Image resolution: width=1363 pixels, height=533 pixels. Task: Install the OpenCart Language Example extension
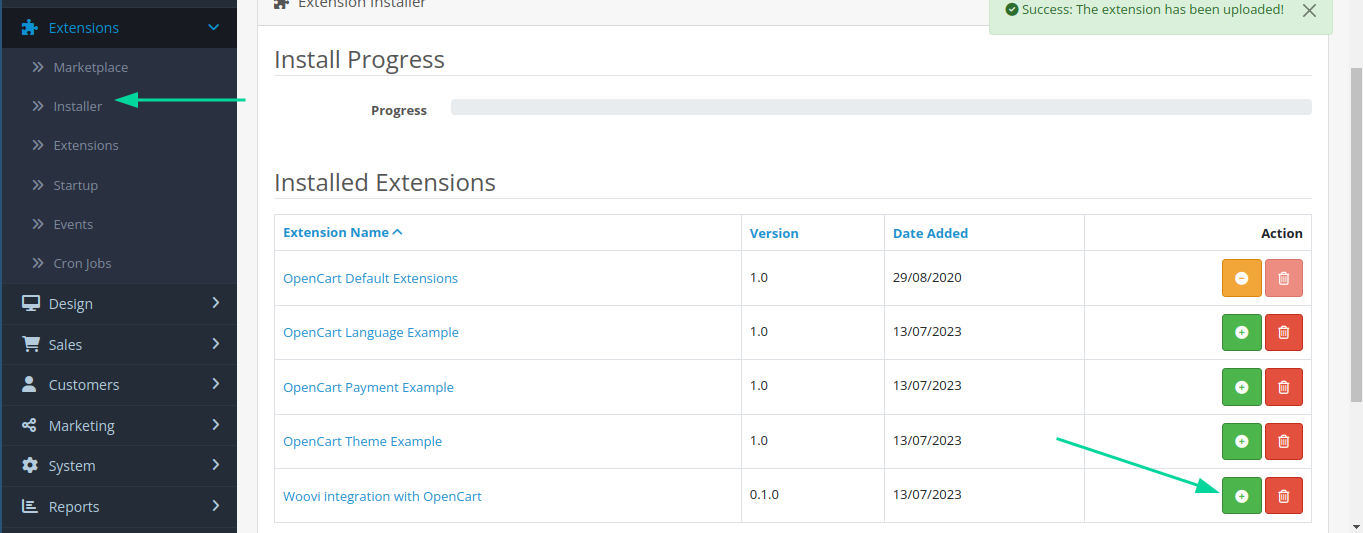point(1241,332)
